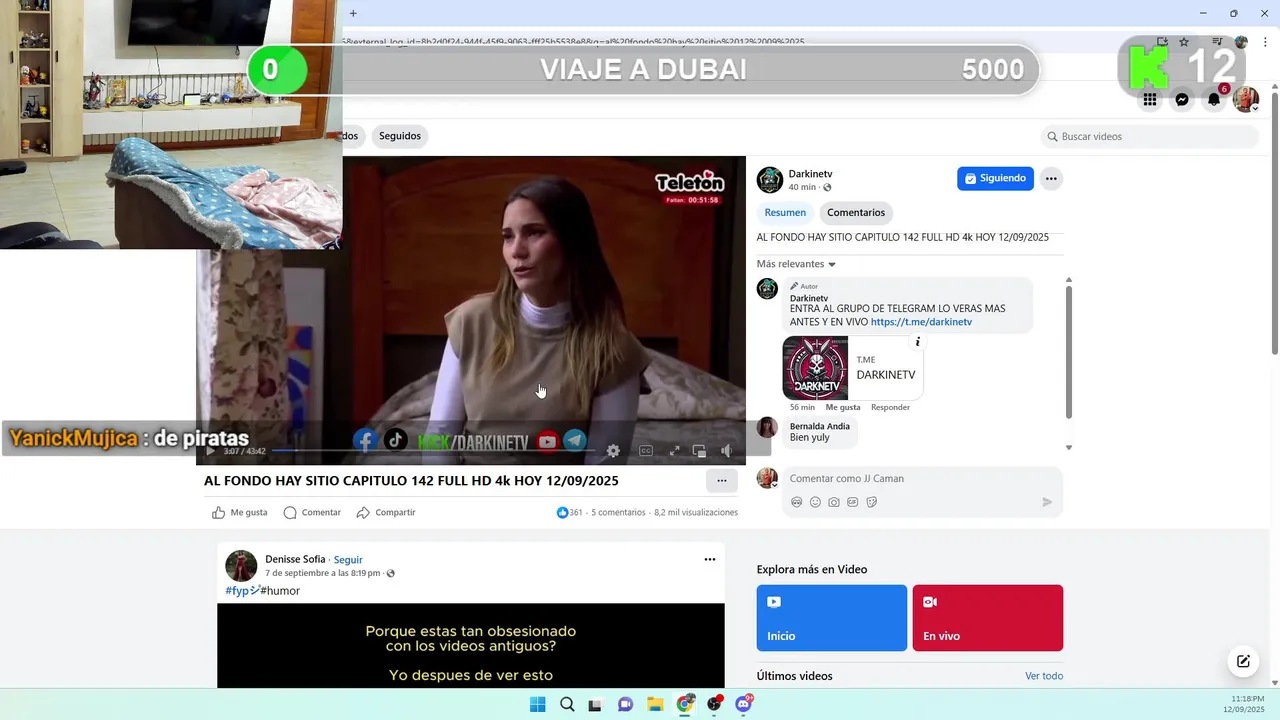Open the 5 comentarios link
Screen dimensions: 1280x720
(x=618, y=512)
